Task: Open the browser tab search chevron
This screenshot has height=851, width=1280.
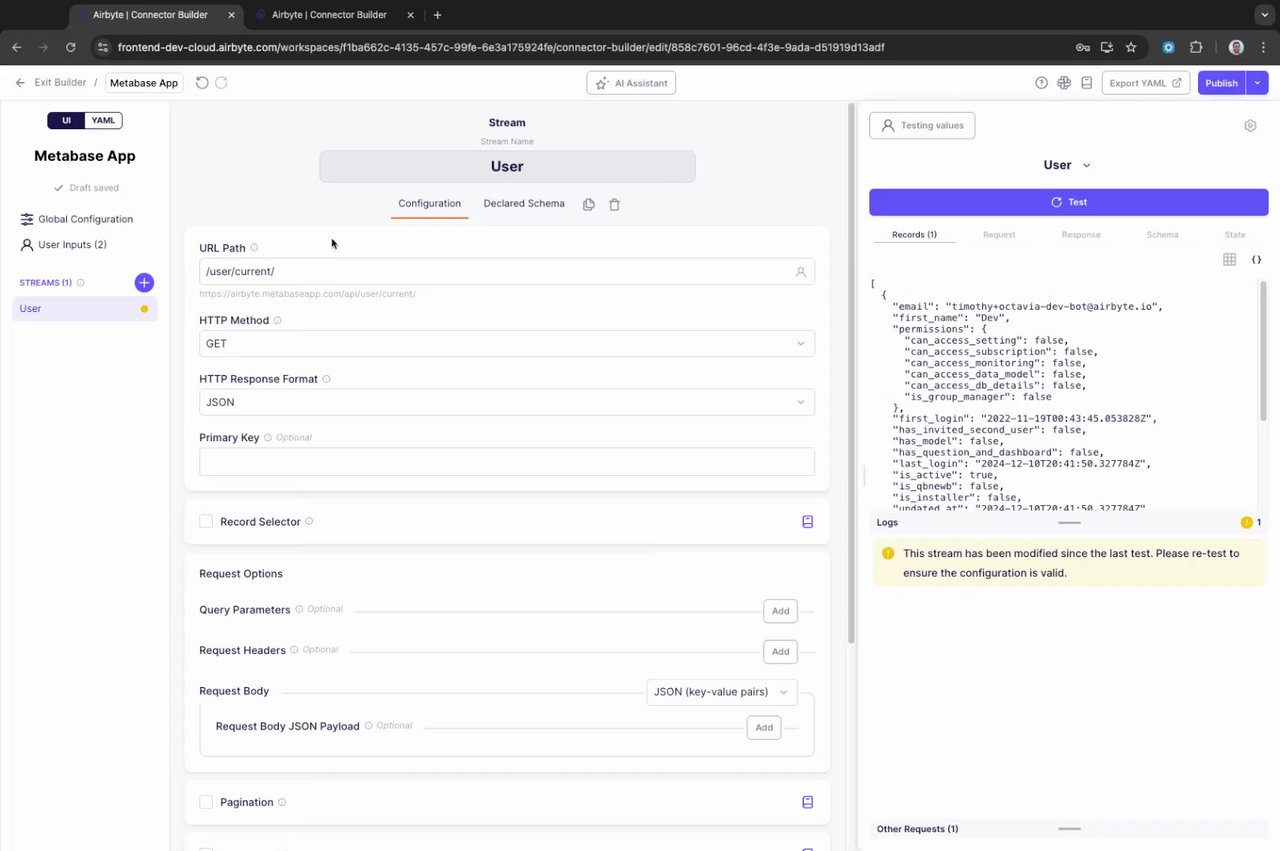Action: (x=1265, y=15)
